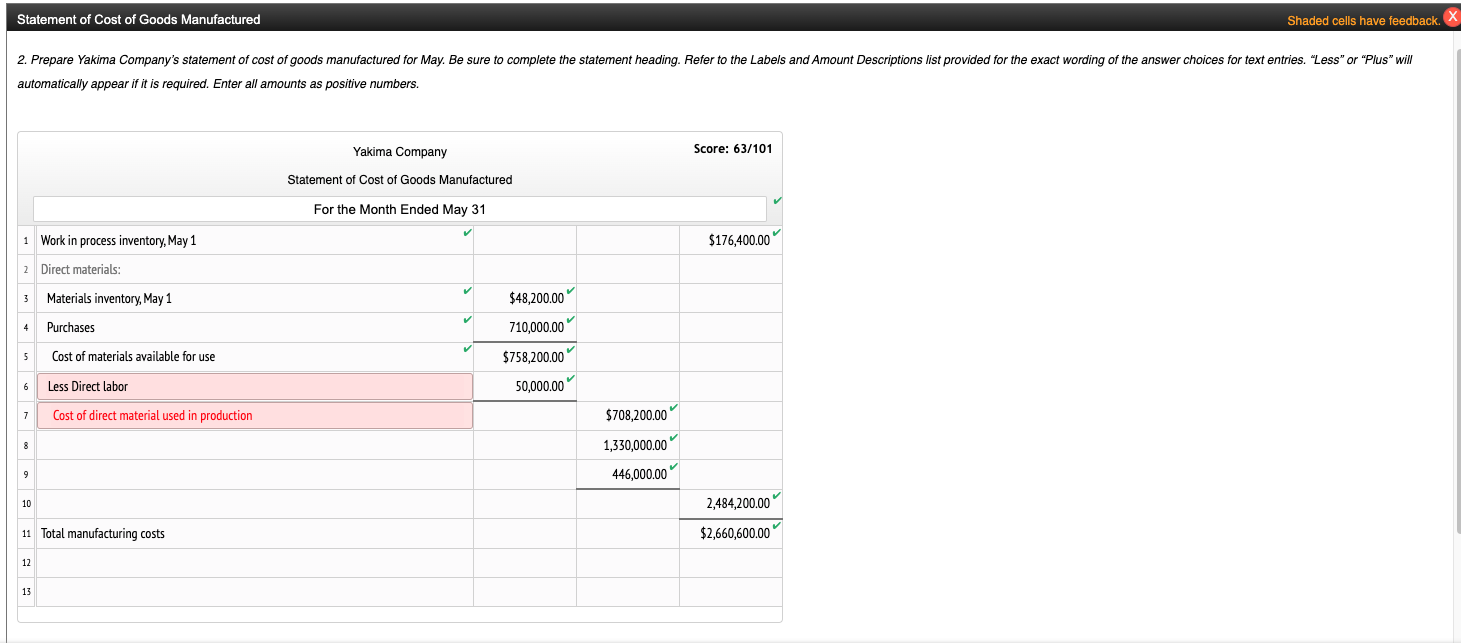Click the 1,330,000.00 amount cell
Screen dimensions: 1461x643
click(x=628, y=445)
